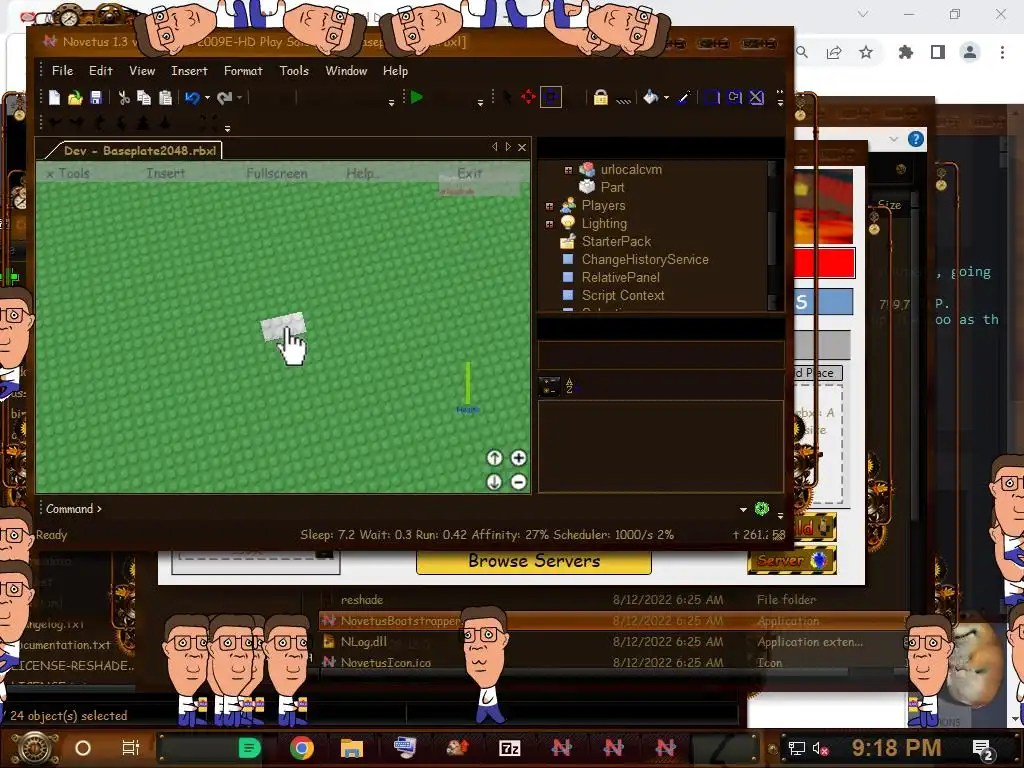Open File Explorer from the taskbar

(351, 748)
